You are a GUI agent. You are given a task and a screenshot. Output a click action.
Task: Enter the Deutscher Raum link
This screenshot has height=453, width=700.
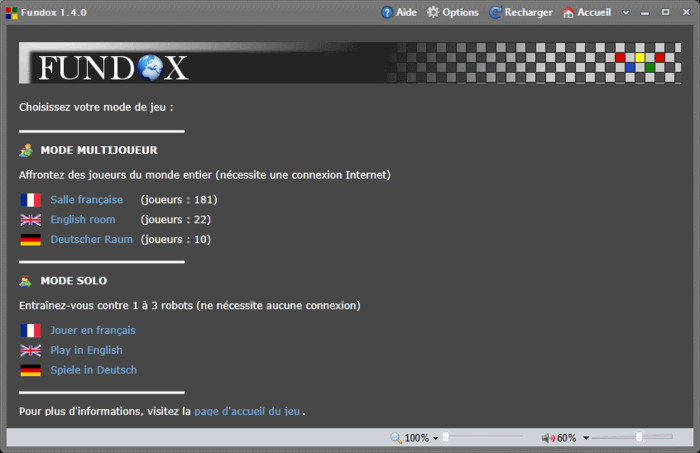[x=92, y=239]
